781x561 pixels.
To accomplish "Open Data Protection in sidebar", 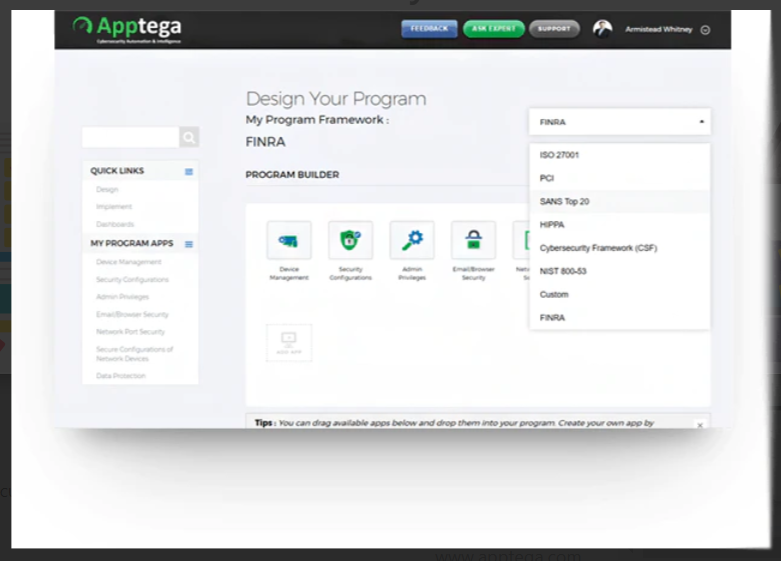I will pyautogui.click(x=121, y=376).
